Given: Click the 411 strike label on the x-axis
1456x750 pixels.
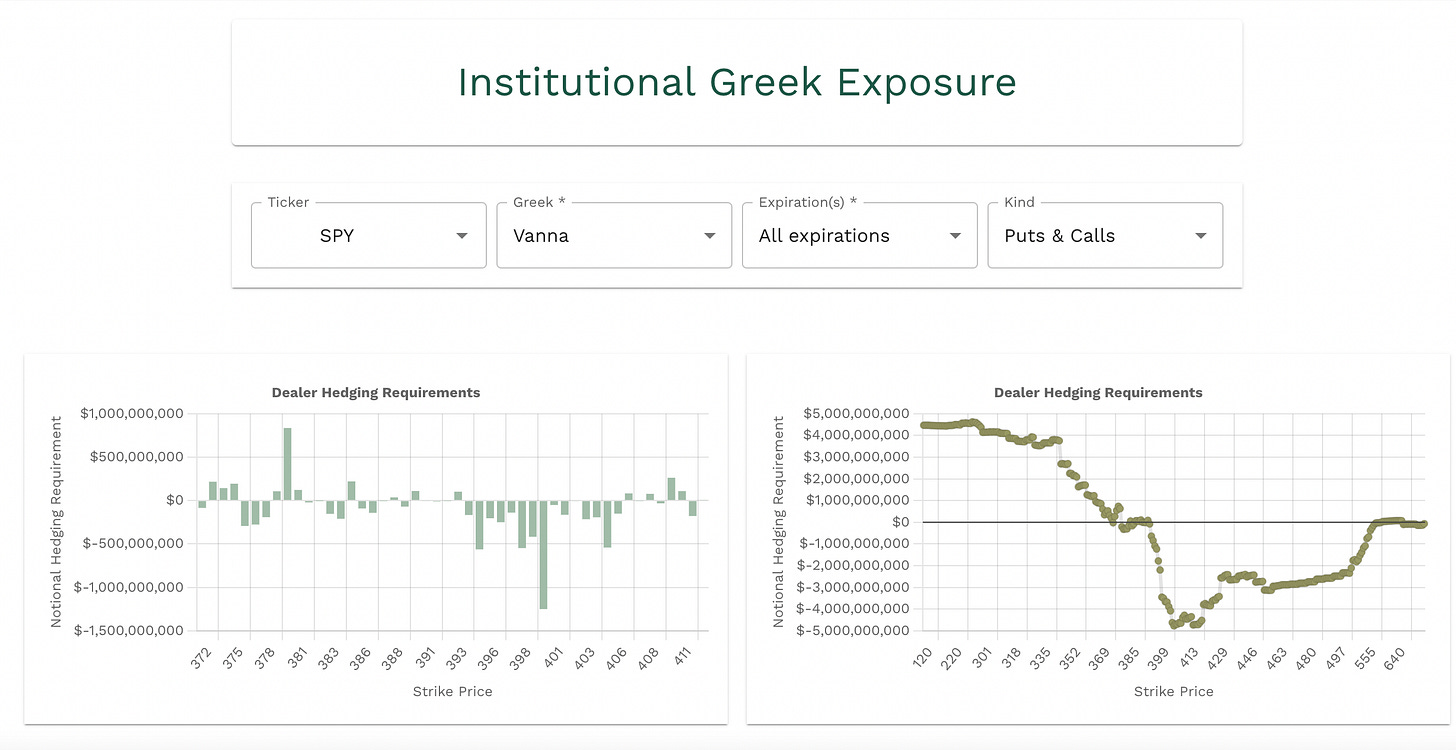Looking at the screenshot, I should (681, 657).
